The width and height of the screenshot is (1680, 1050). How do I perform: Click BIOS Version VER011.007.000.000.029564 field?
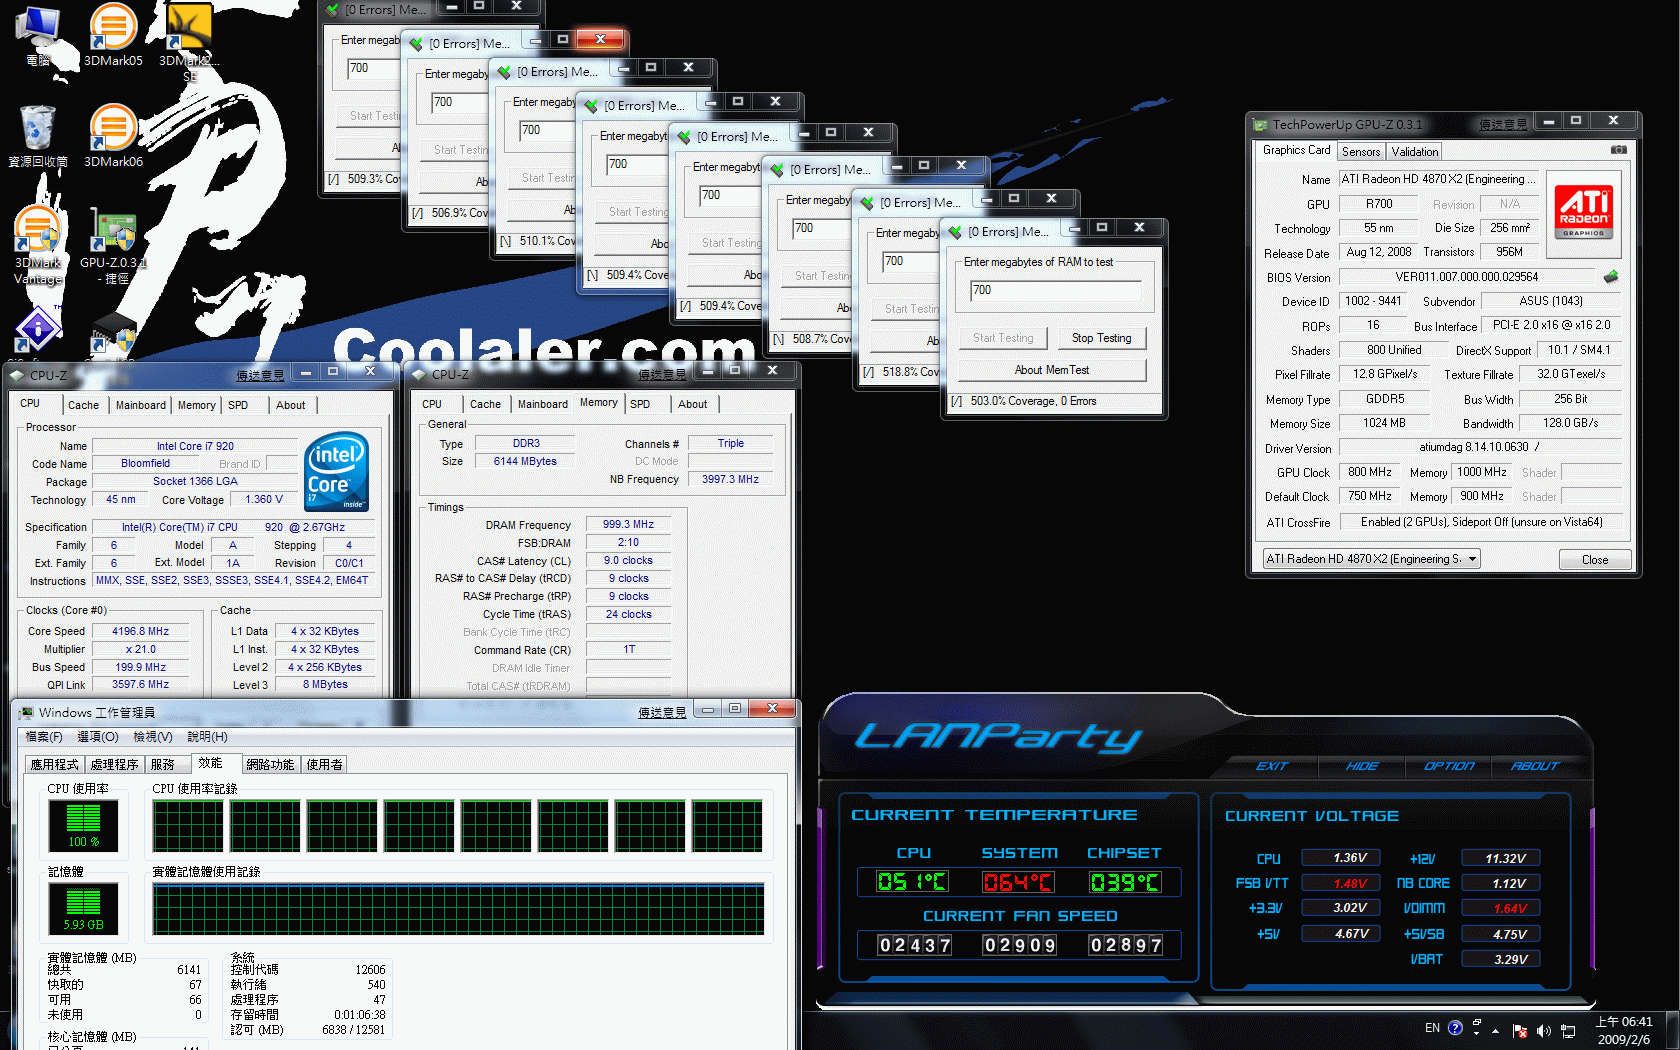pyautogui.click(x=1467, y=277)
